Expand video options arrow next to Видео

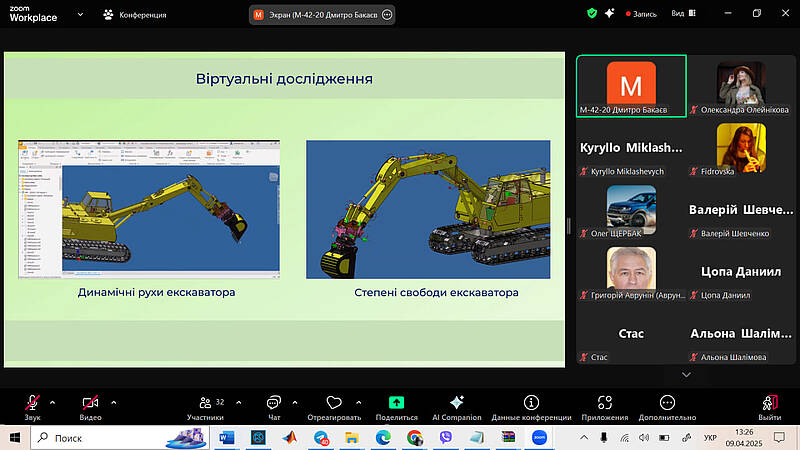tap(113, 402)
